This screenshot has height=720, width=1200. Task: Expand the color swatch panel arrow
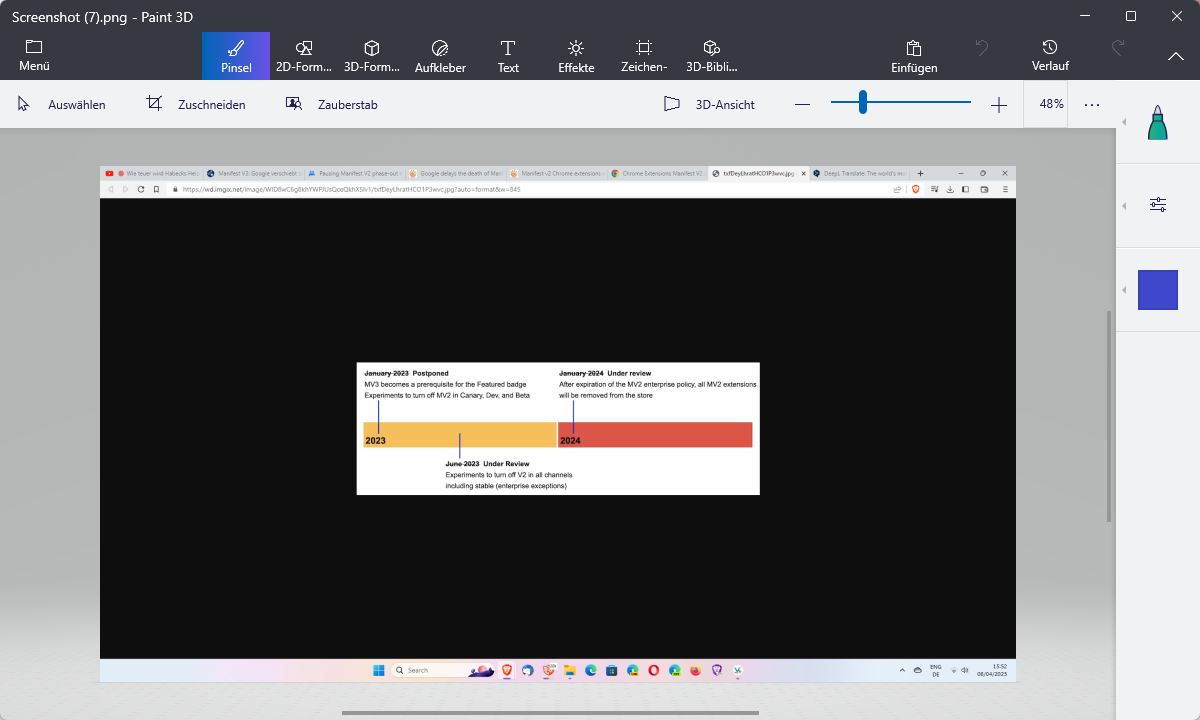click(1125, 290)
